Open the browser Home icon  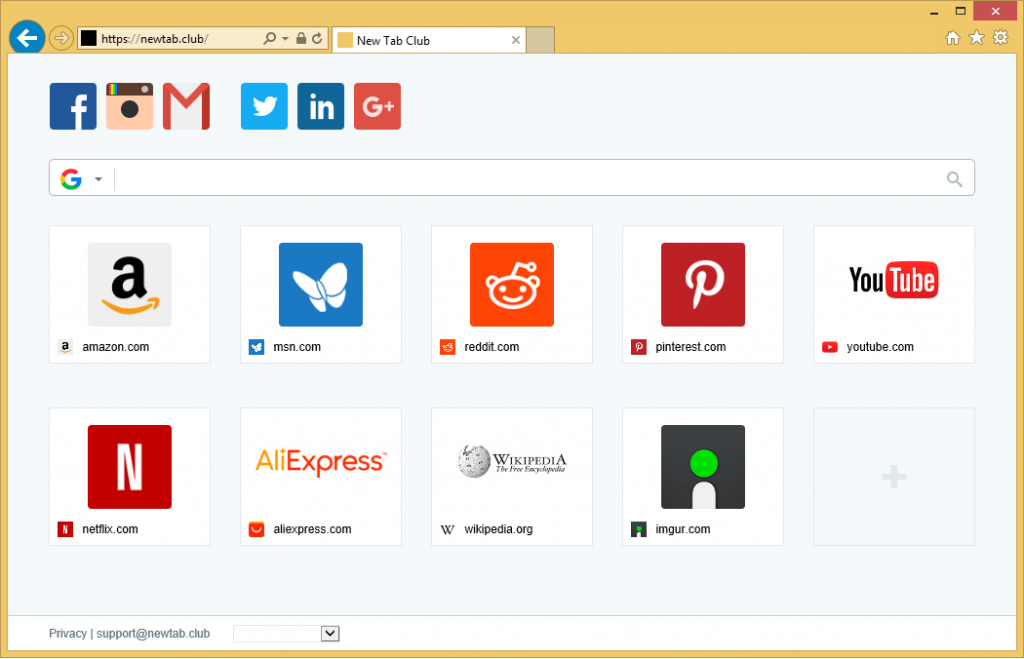point(953,38)
